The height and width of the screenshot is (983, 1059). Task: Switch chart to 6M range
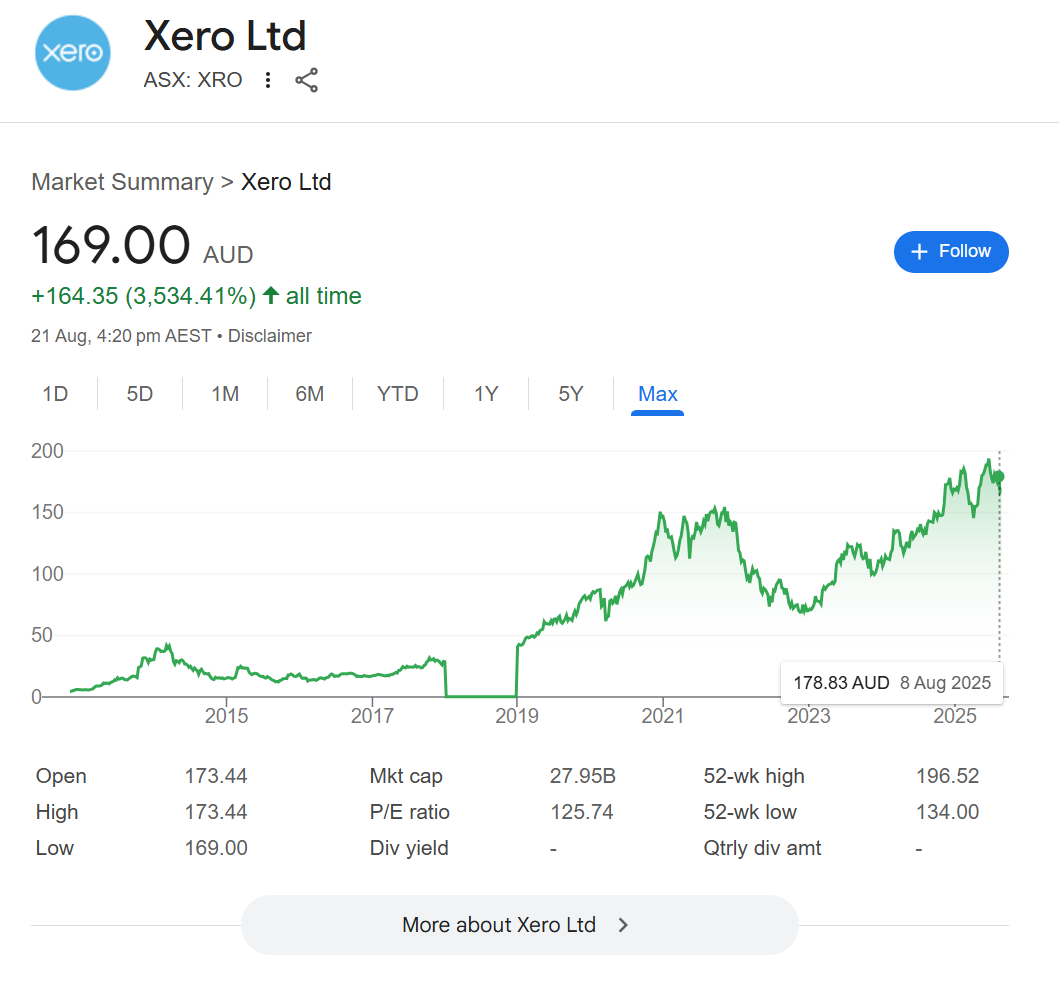pyautogui.click(x=310, y=394)
